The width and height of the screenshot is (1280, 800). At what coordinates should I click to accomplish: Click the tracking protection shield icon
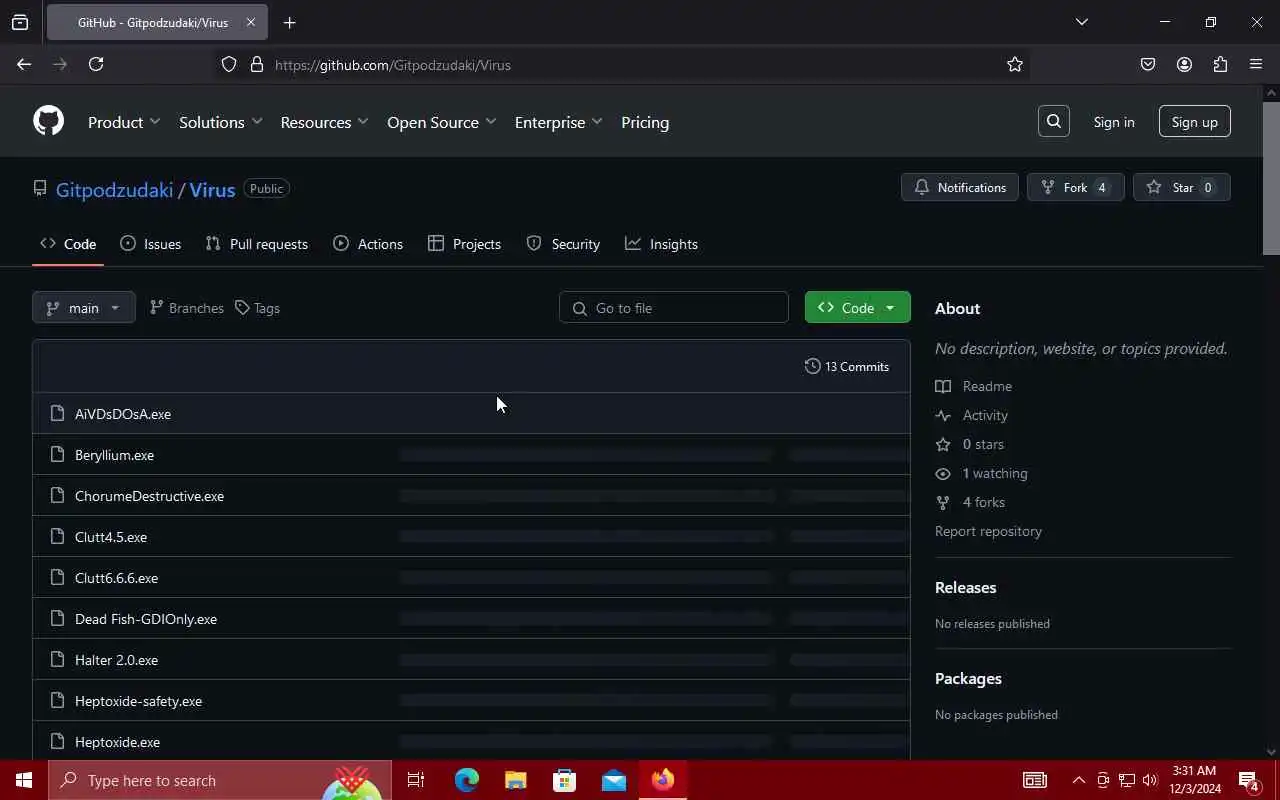point(229,64)
